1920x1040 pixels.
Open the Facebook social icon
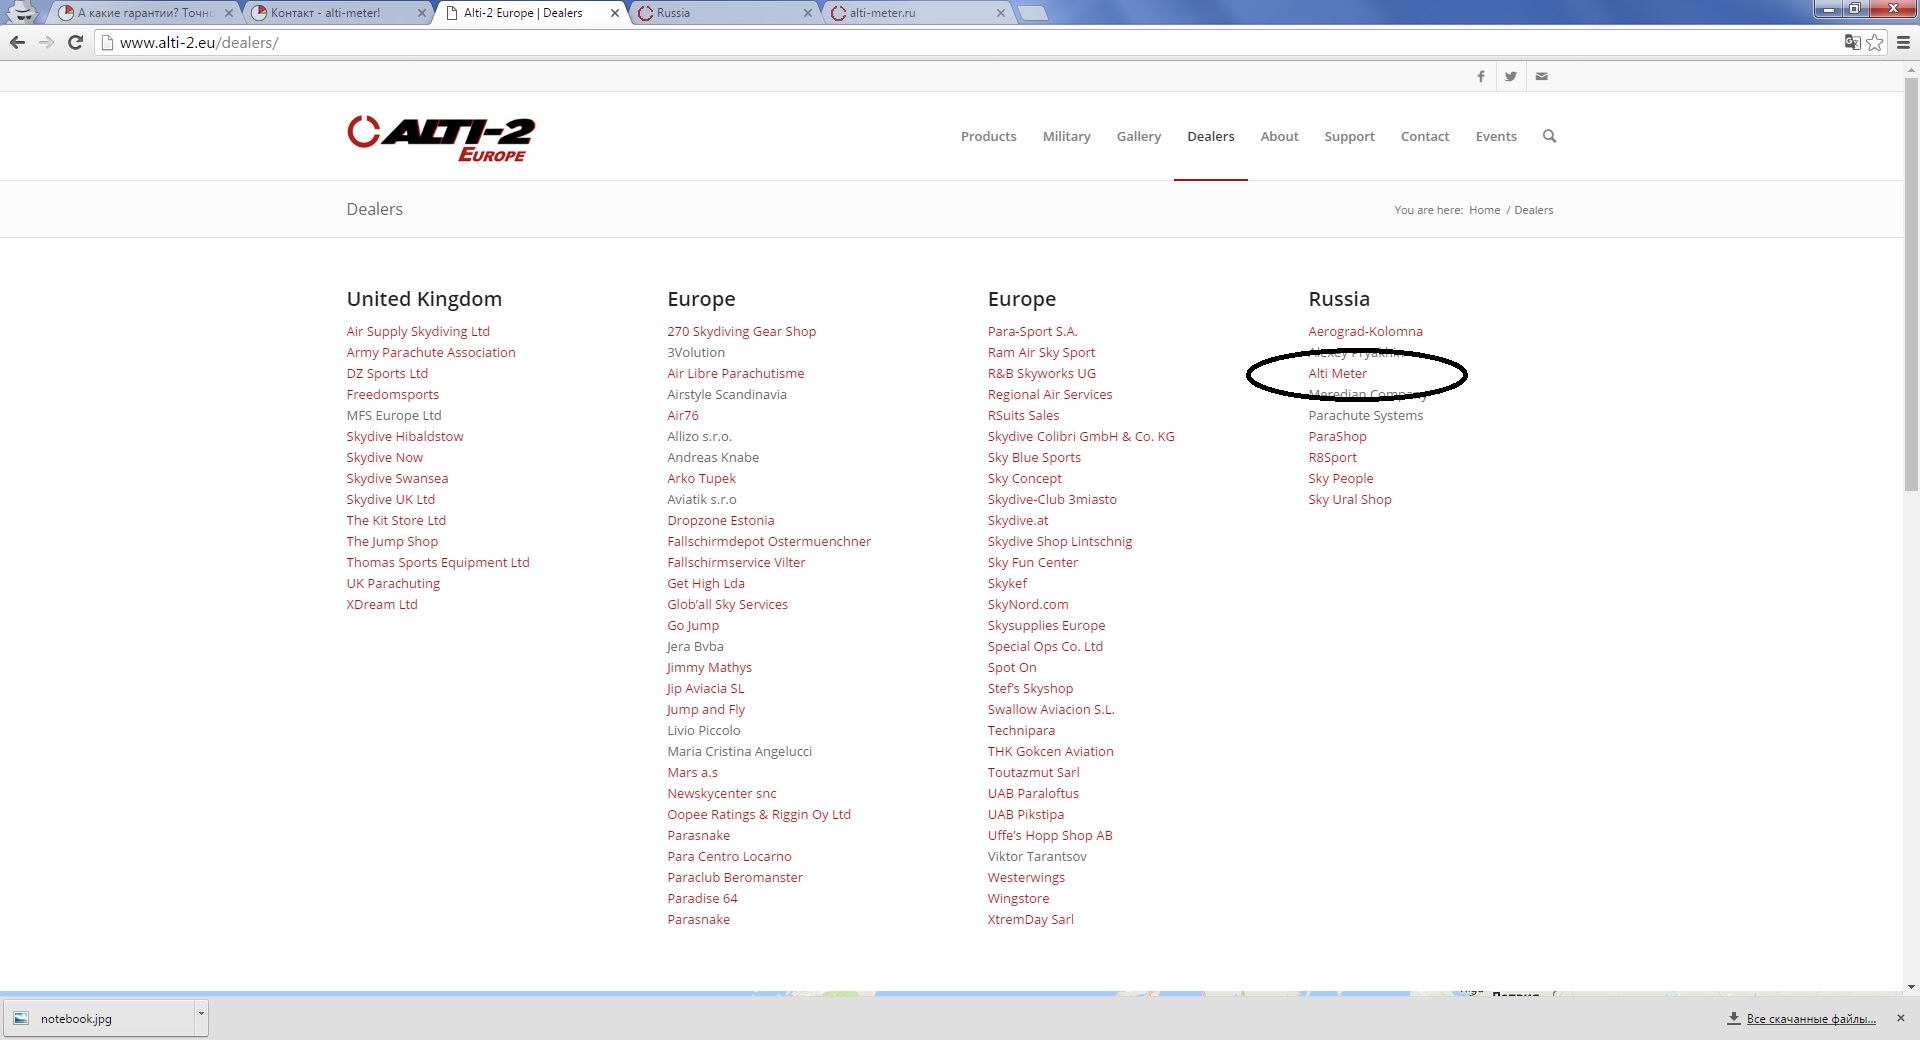click(x=1481, y=76)
